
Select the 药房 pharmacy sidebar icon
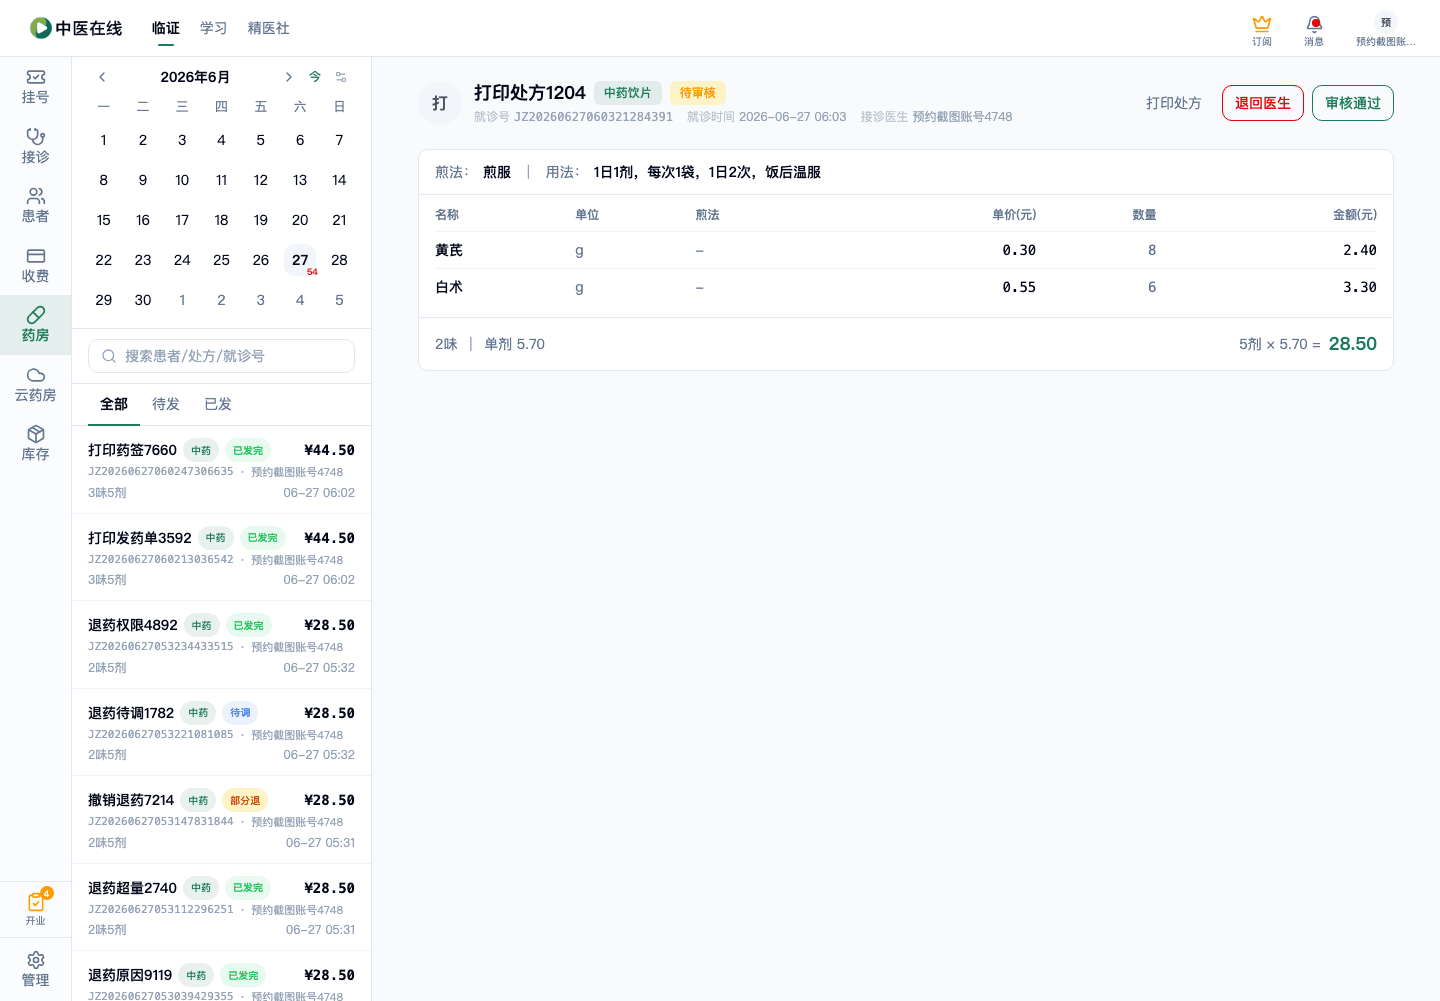click(35, 325)
